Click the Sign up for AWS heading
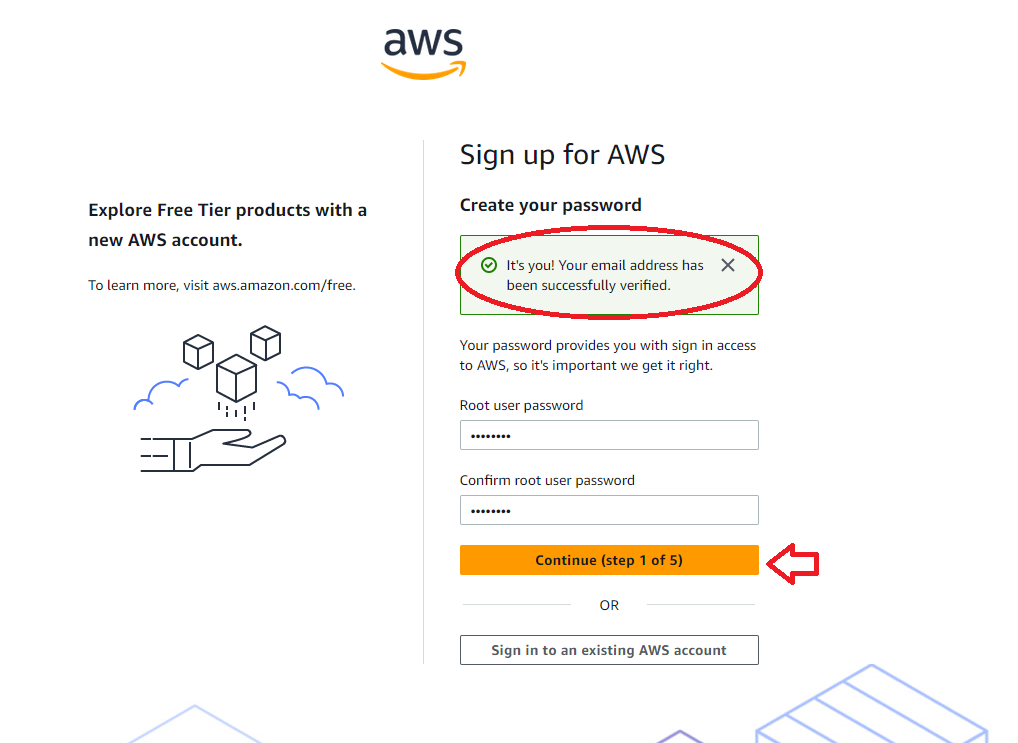Viewport: 1018px width, 743px height. tap(562, 155)
